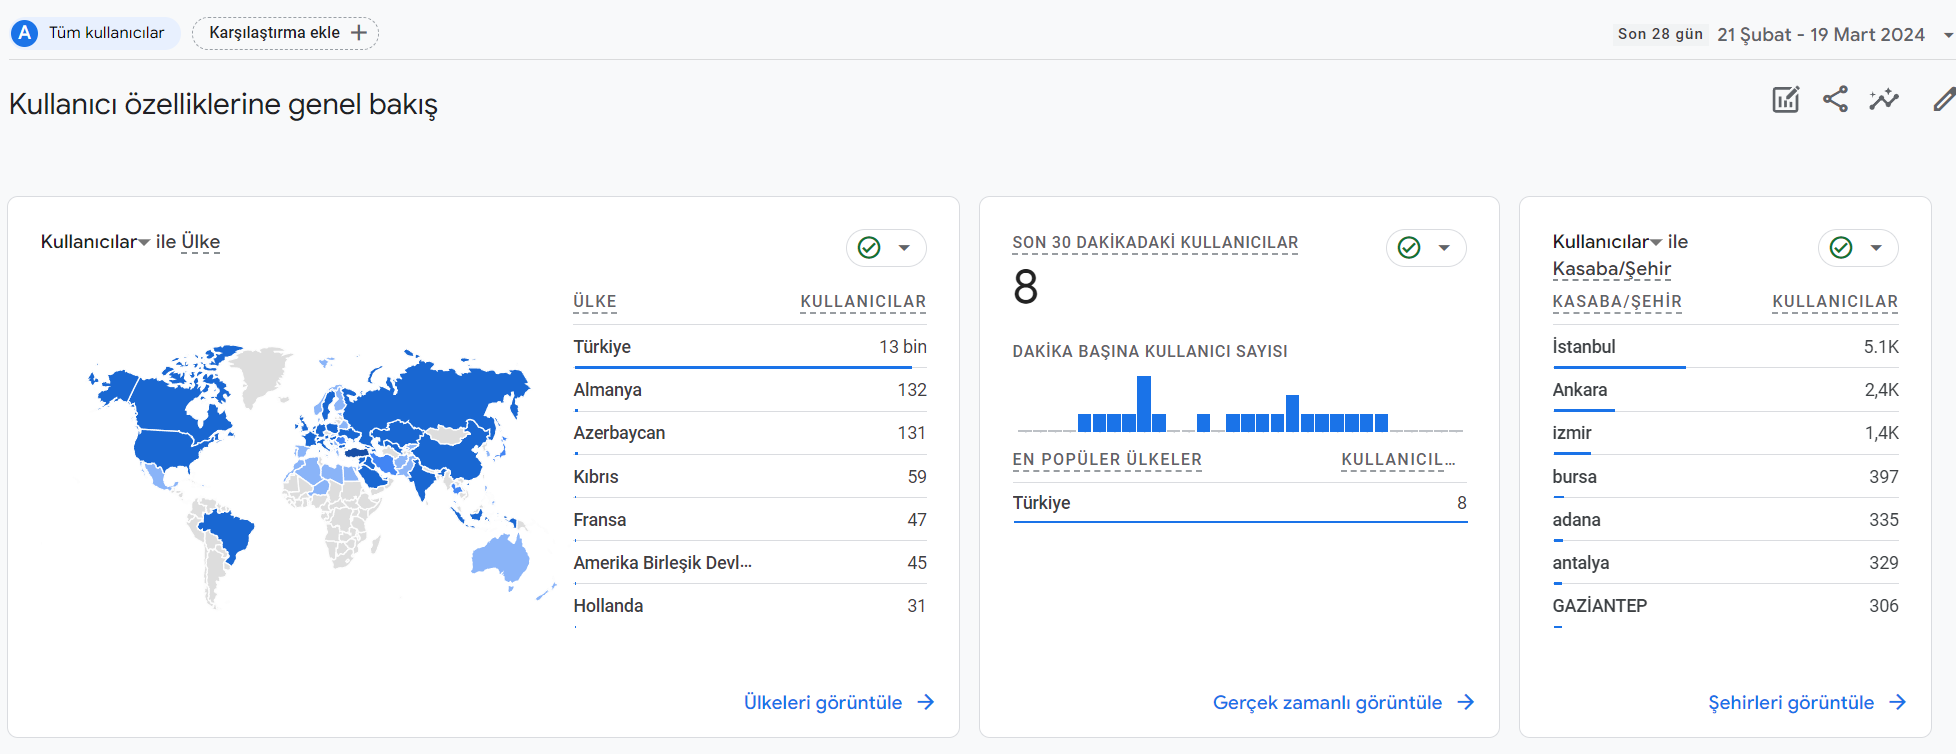Viewport: 1956px width, 754px height.
Task: Click Karşılaştırma ekle button
Action: 285,33
